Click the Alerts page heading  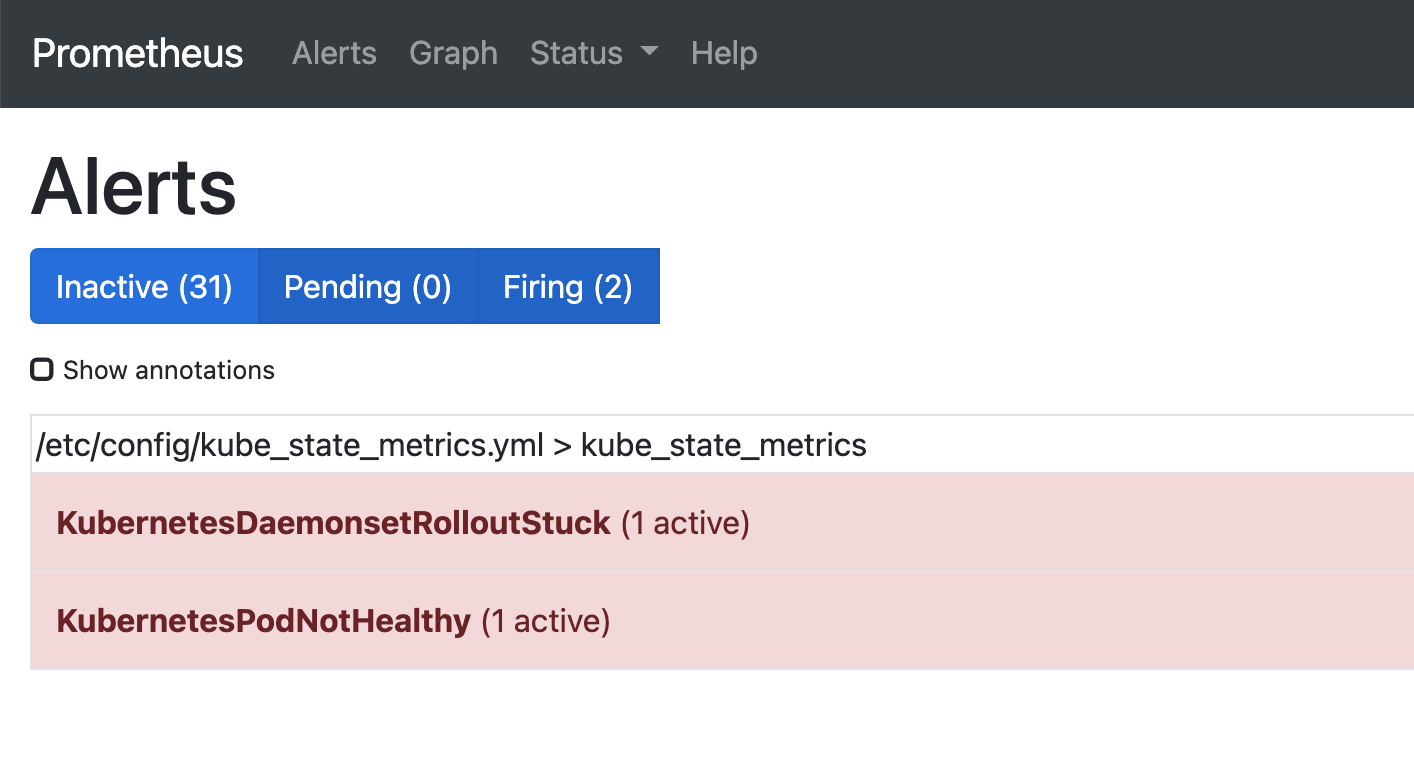[x=132, y=186]
